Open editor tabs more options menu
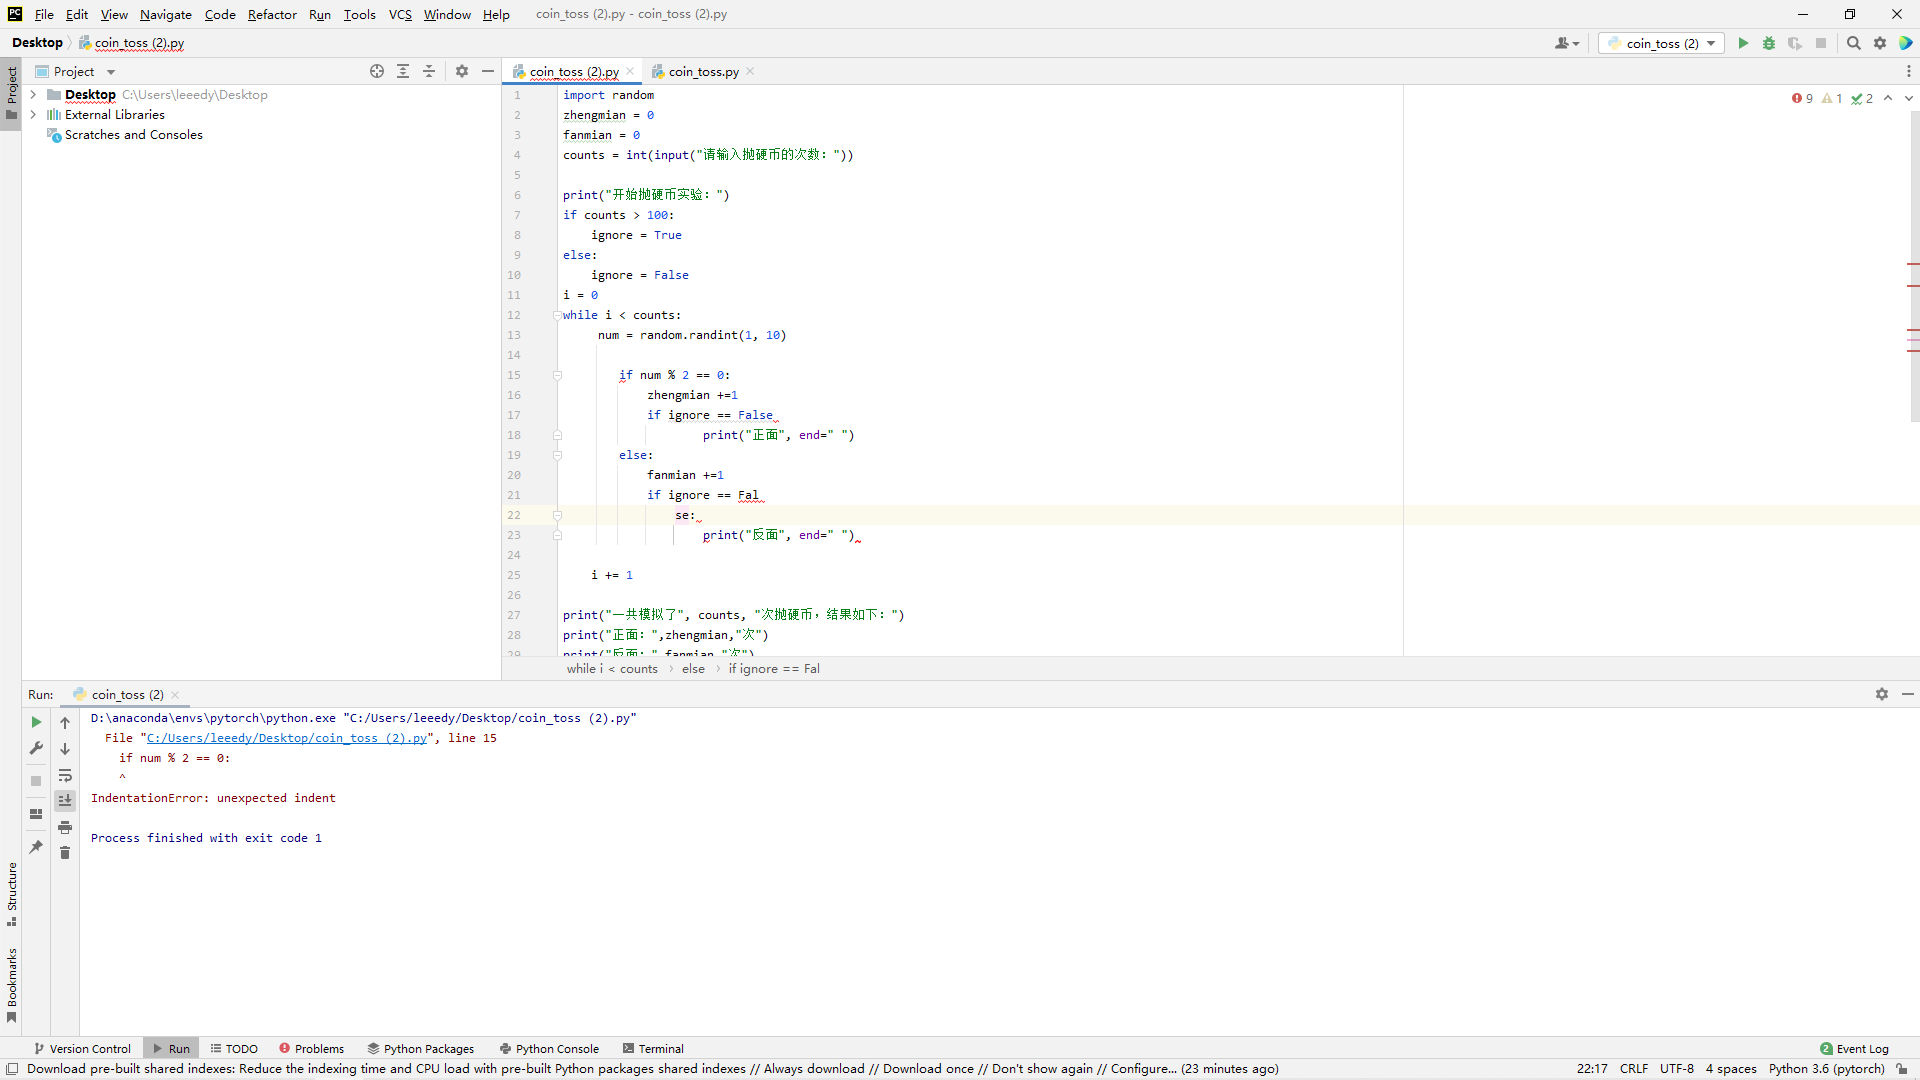This screenshot has height=1080, width=1920. [1909, 71]
